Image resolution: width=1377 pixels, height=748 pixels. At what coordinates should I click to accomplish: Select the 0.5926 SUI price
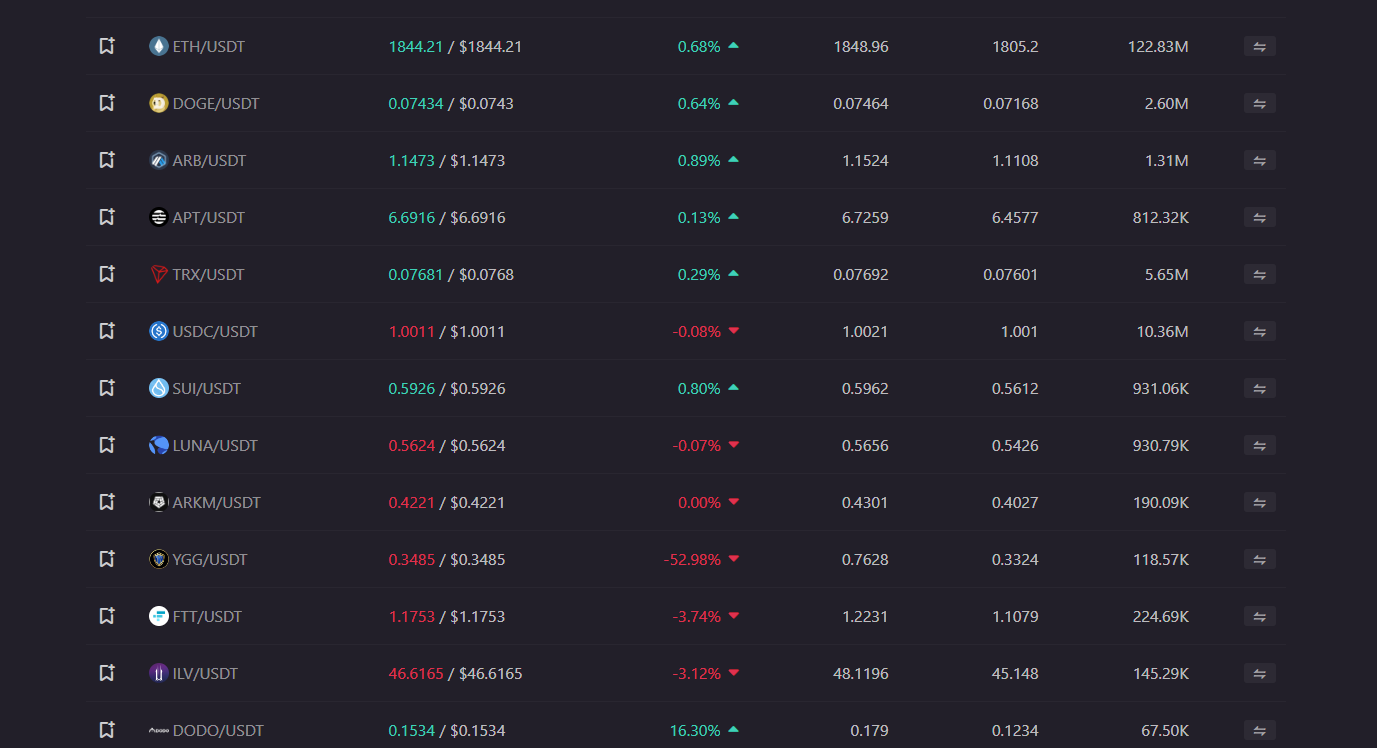pyautogui.click(x=412, y=388)
